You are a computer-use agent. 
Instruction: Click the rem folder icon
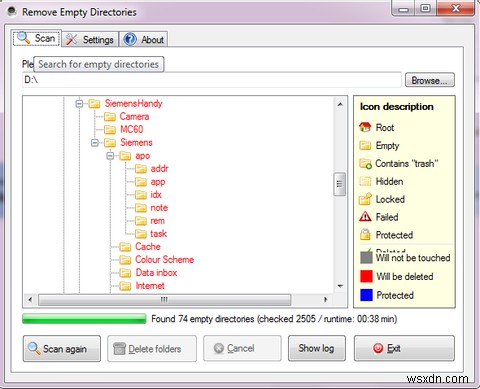tap(141, 221)
